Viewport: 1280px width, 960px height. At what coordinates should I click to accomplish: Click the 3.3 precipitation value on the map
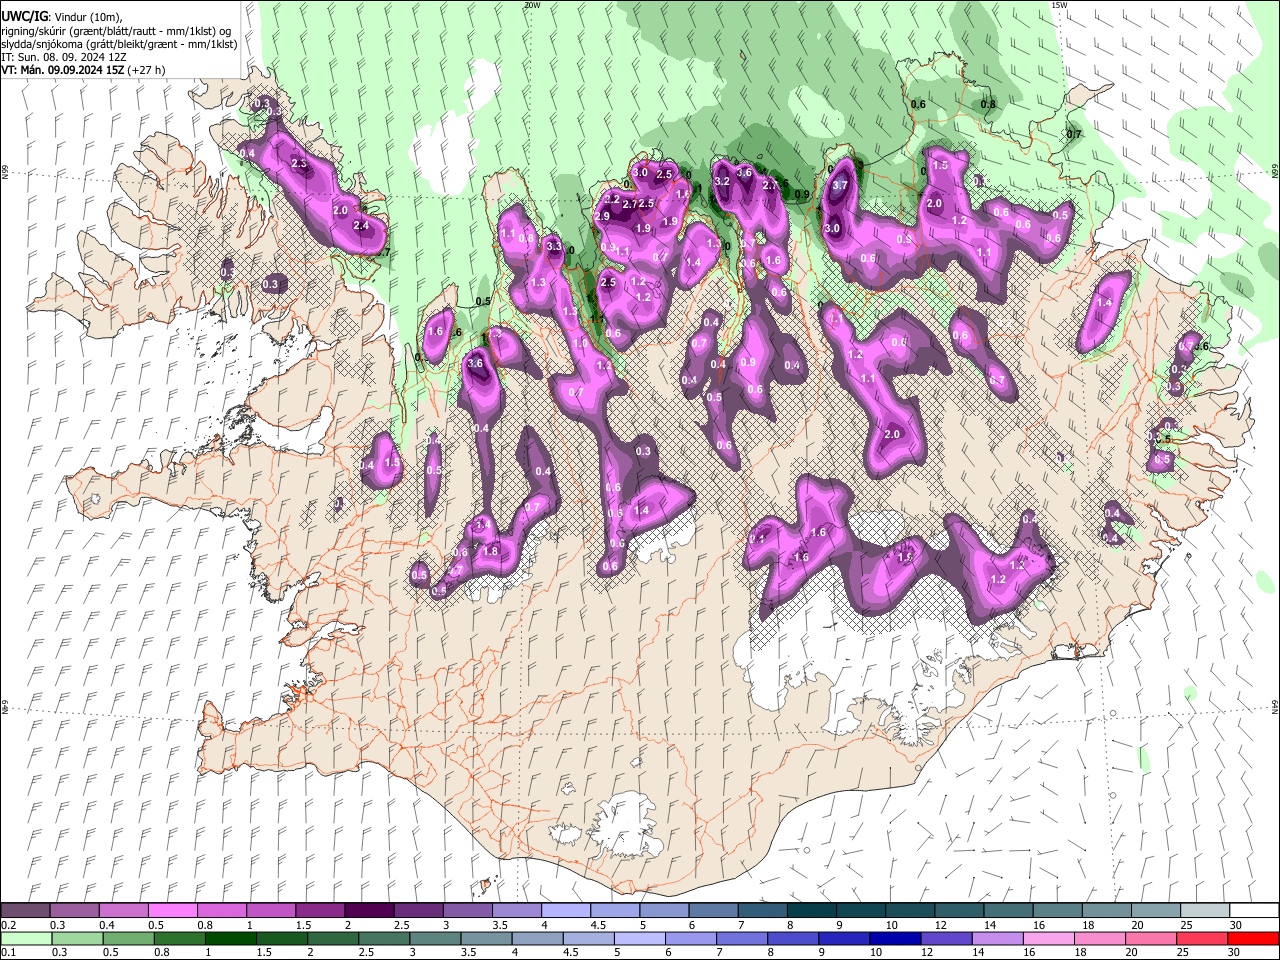tap(553, 246)
